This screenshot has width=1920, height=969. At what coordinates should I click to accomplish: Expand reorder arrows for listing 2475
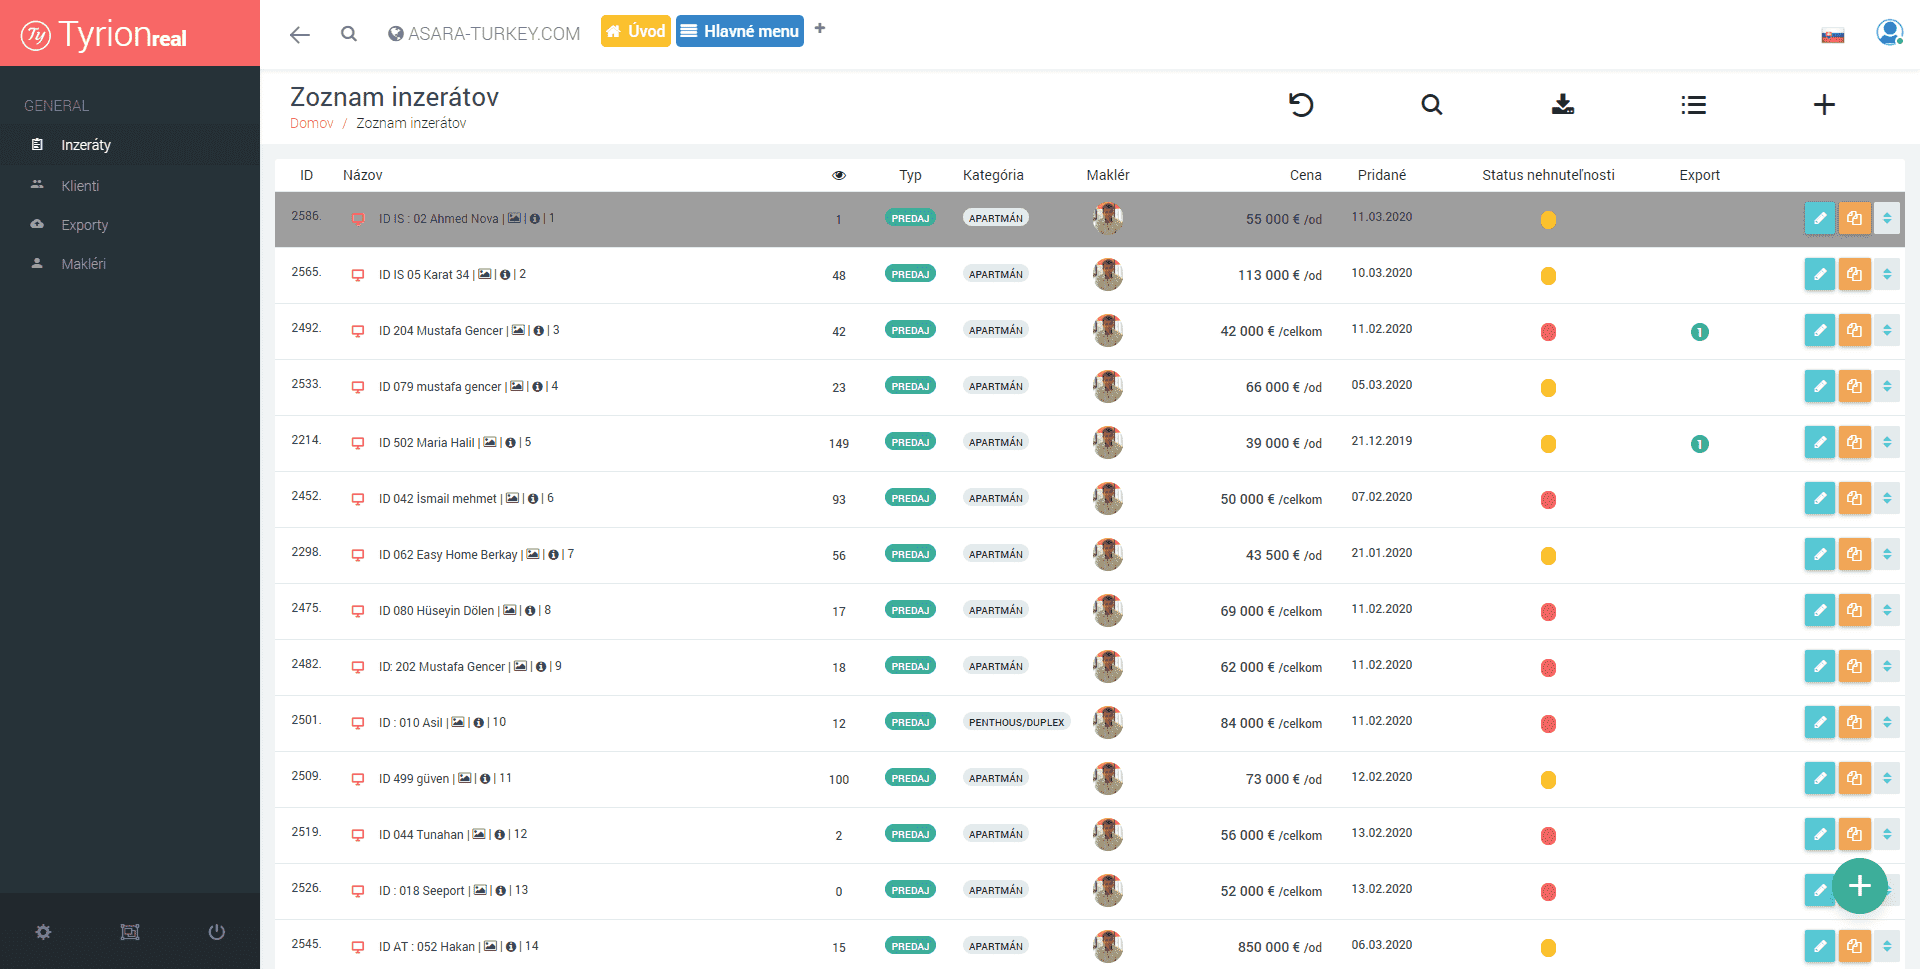click(x=1887, y=611)
